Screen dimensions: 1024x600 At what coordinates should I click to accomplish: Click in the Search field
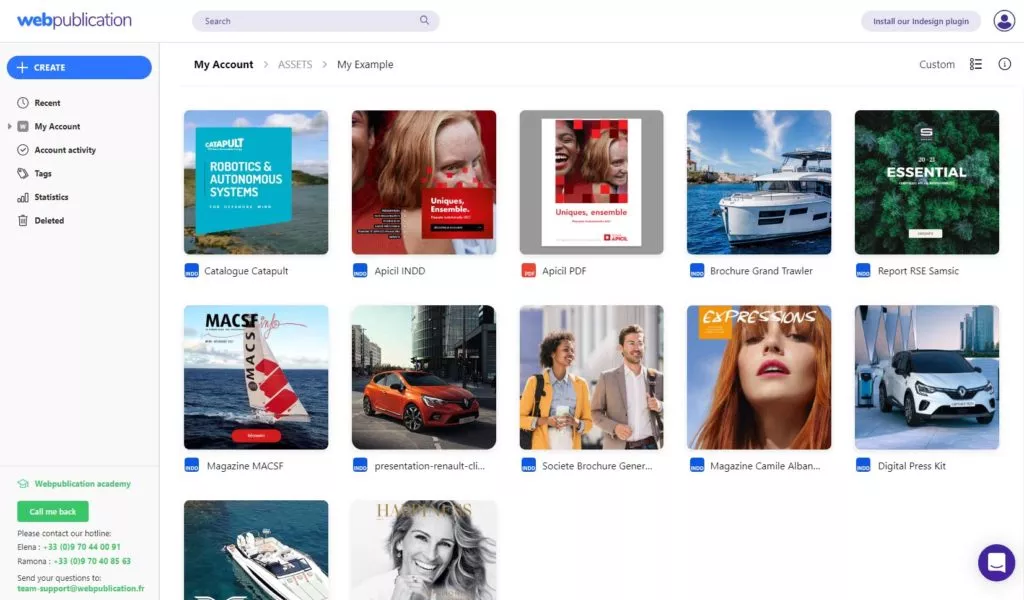click(x=315, y=21)
